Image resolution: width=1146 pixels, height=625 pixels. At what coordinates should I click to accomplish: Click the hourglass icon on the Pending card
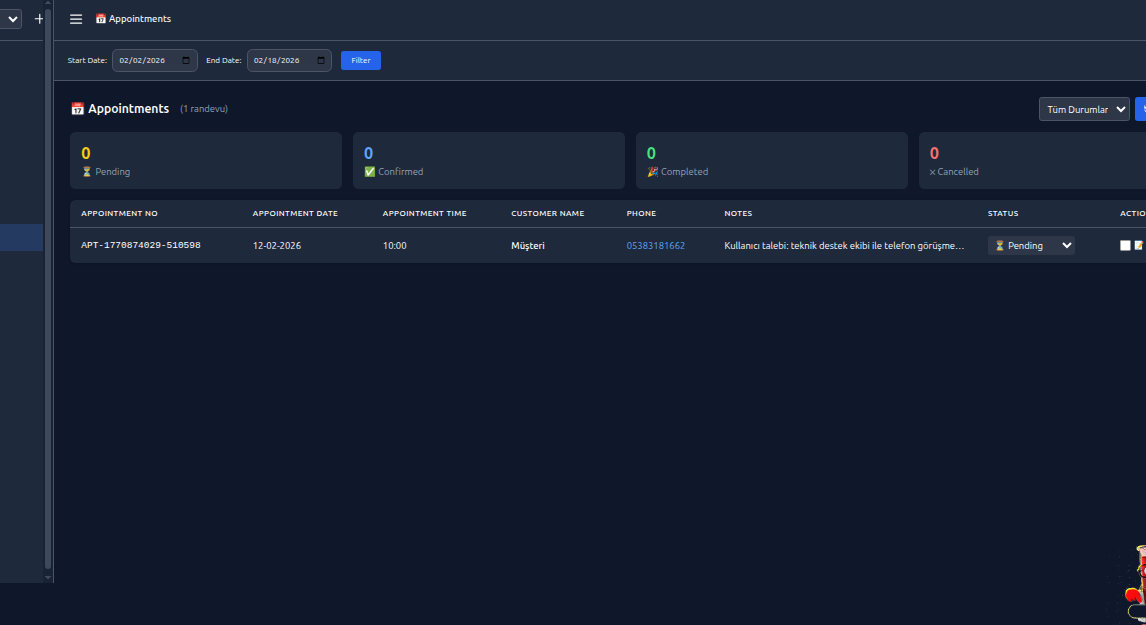88,171
